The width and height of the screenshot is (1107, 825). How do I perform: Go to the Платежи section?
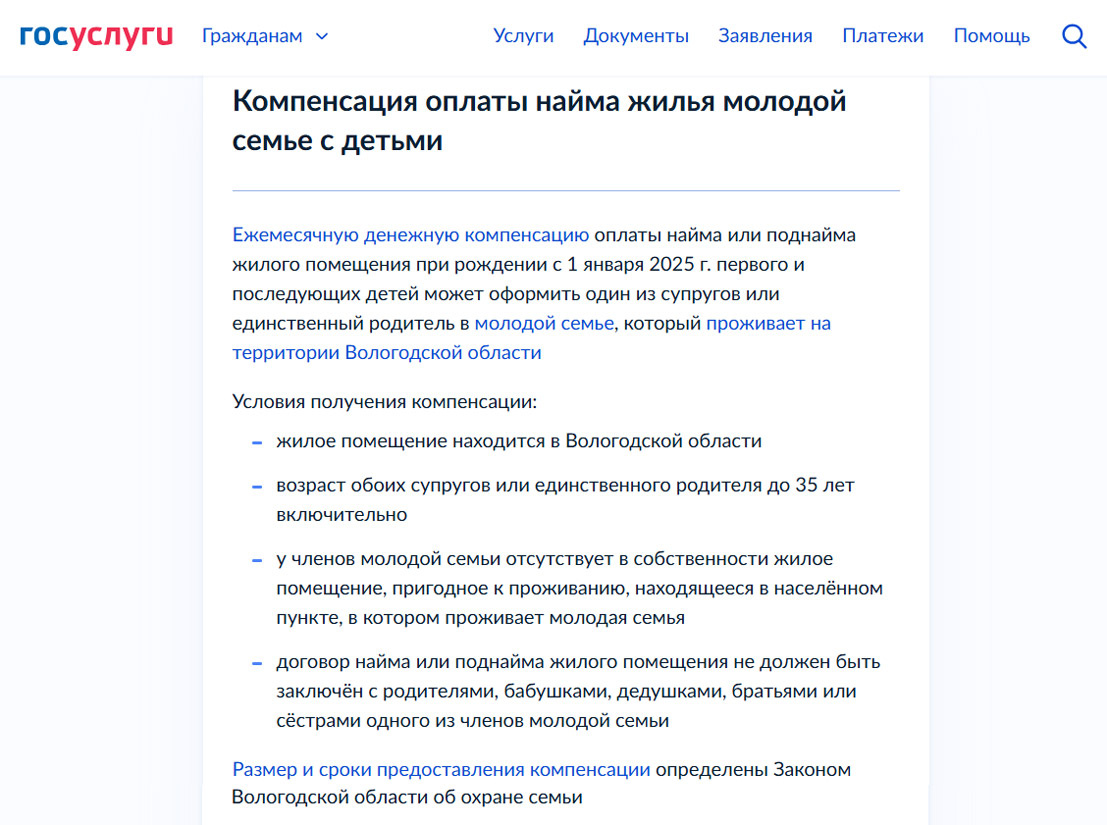pos(883,35)
